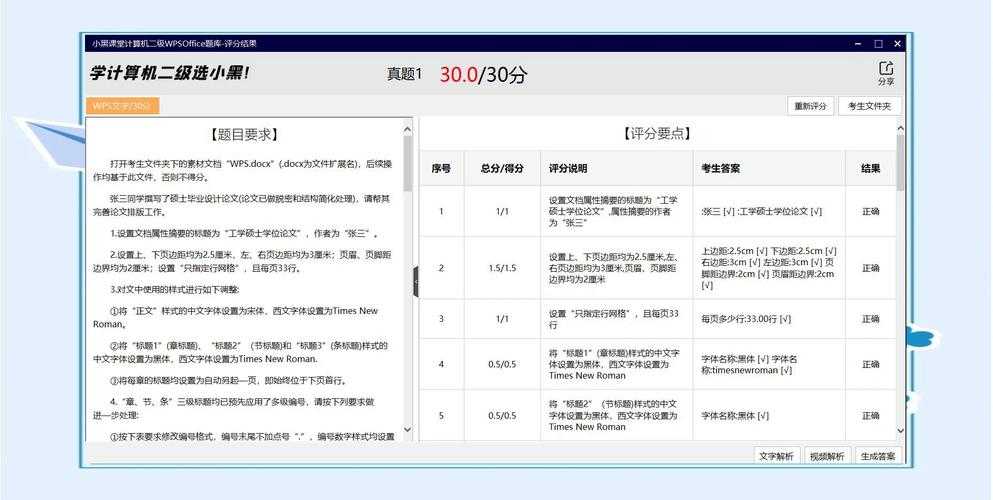
Task: Click the share icon (分享)
Action: [x=886, y=73]
